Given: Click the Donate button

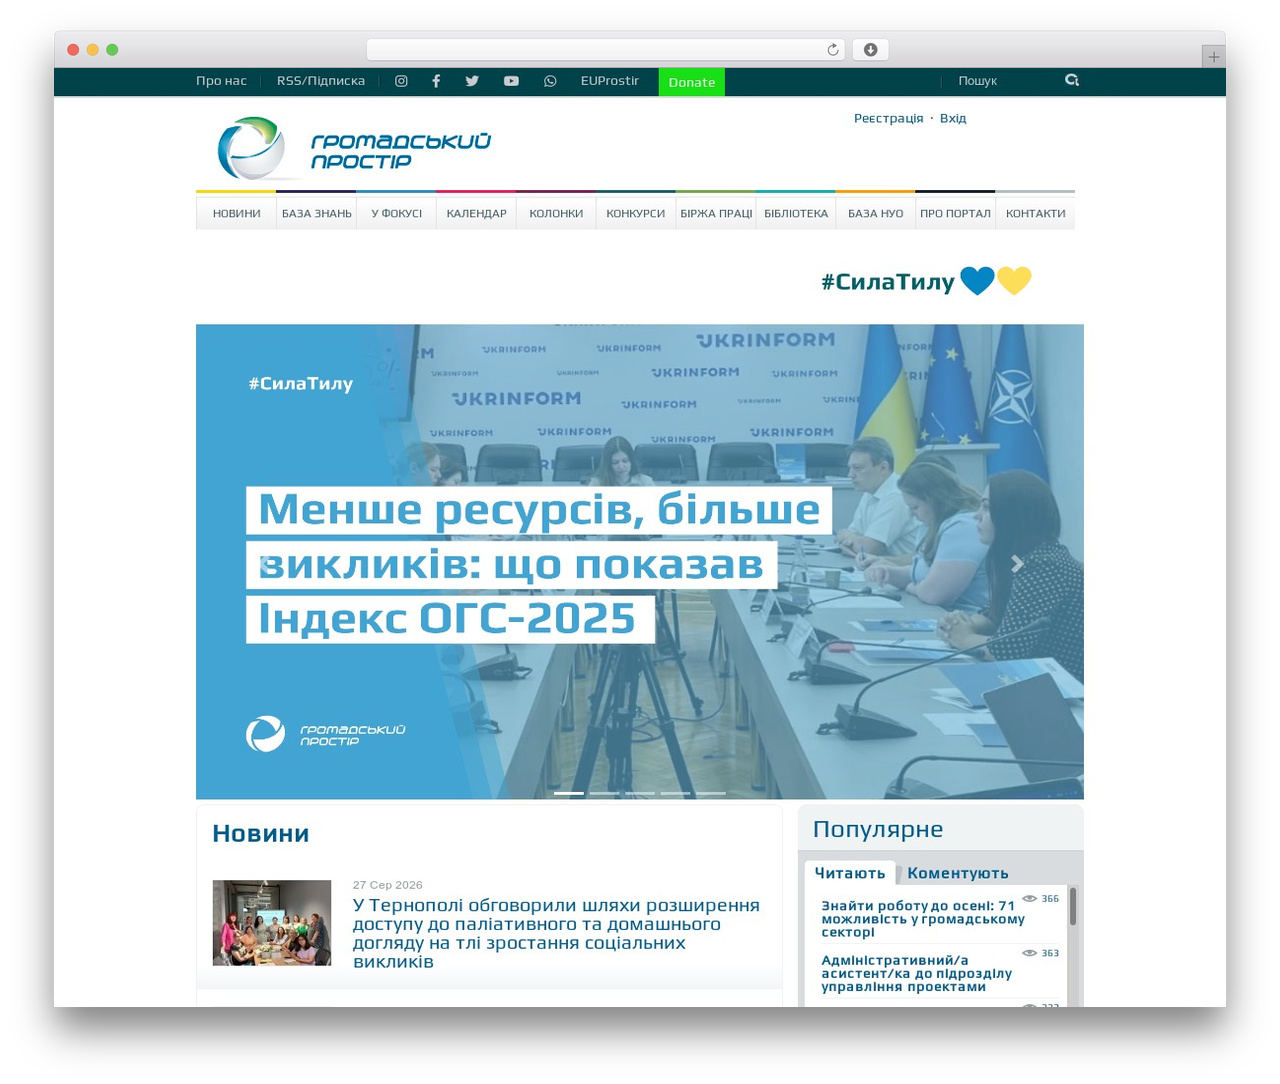Looking at the screenshot, I should point(692,82).
